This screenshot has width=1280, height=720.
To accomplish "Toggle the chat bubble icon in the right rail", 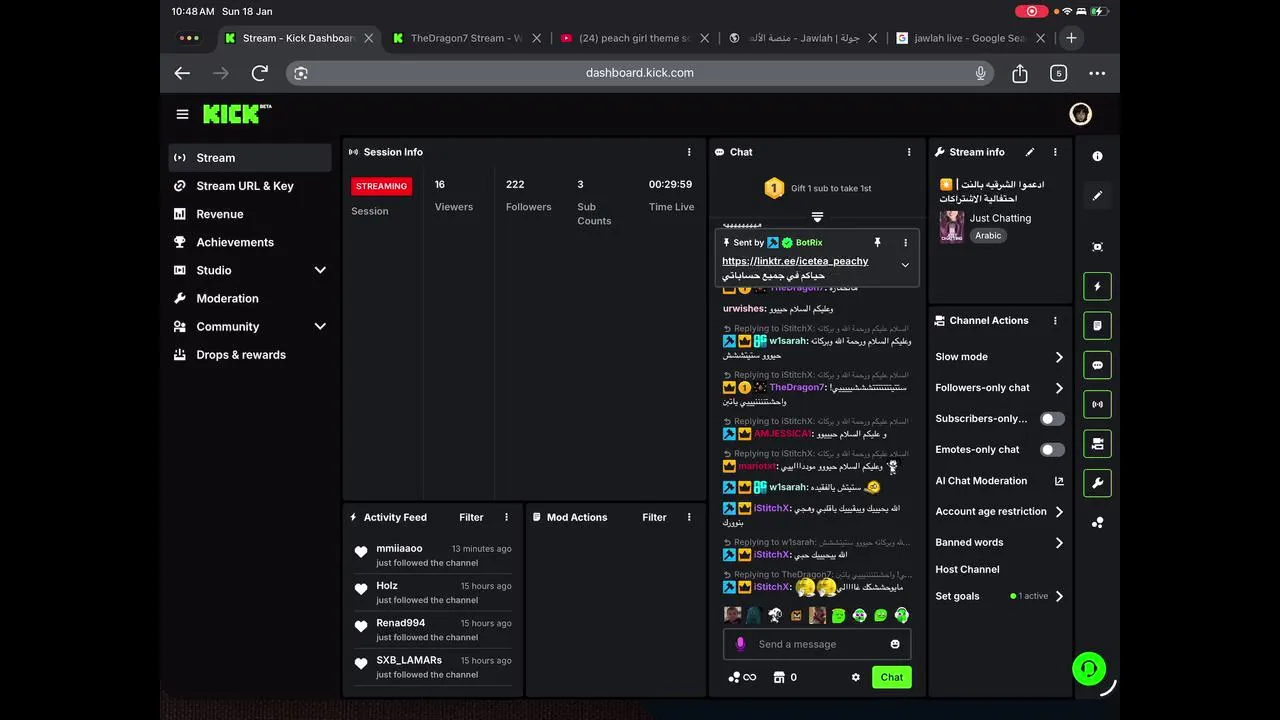I will 1097,365.
